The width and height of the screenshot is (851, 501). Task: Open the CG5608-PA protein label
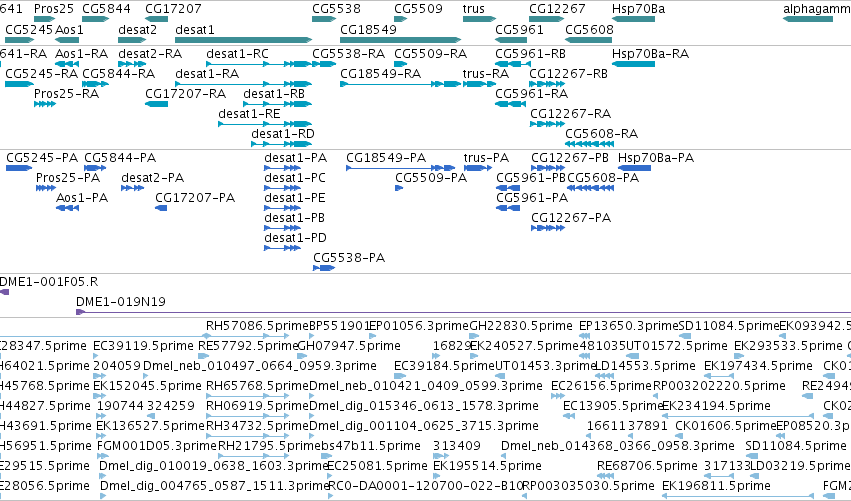tap(603, 178)
